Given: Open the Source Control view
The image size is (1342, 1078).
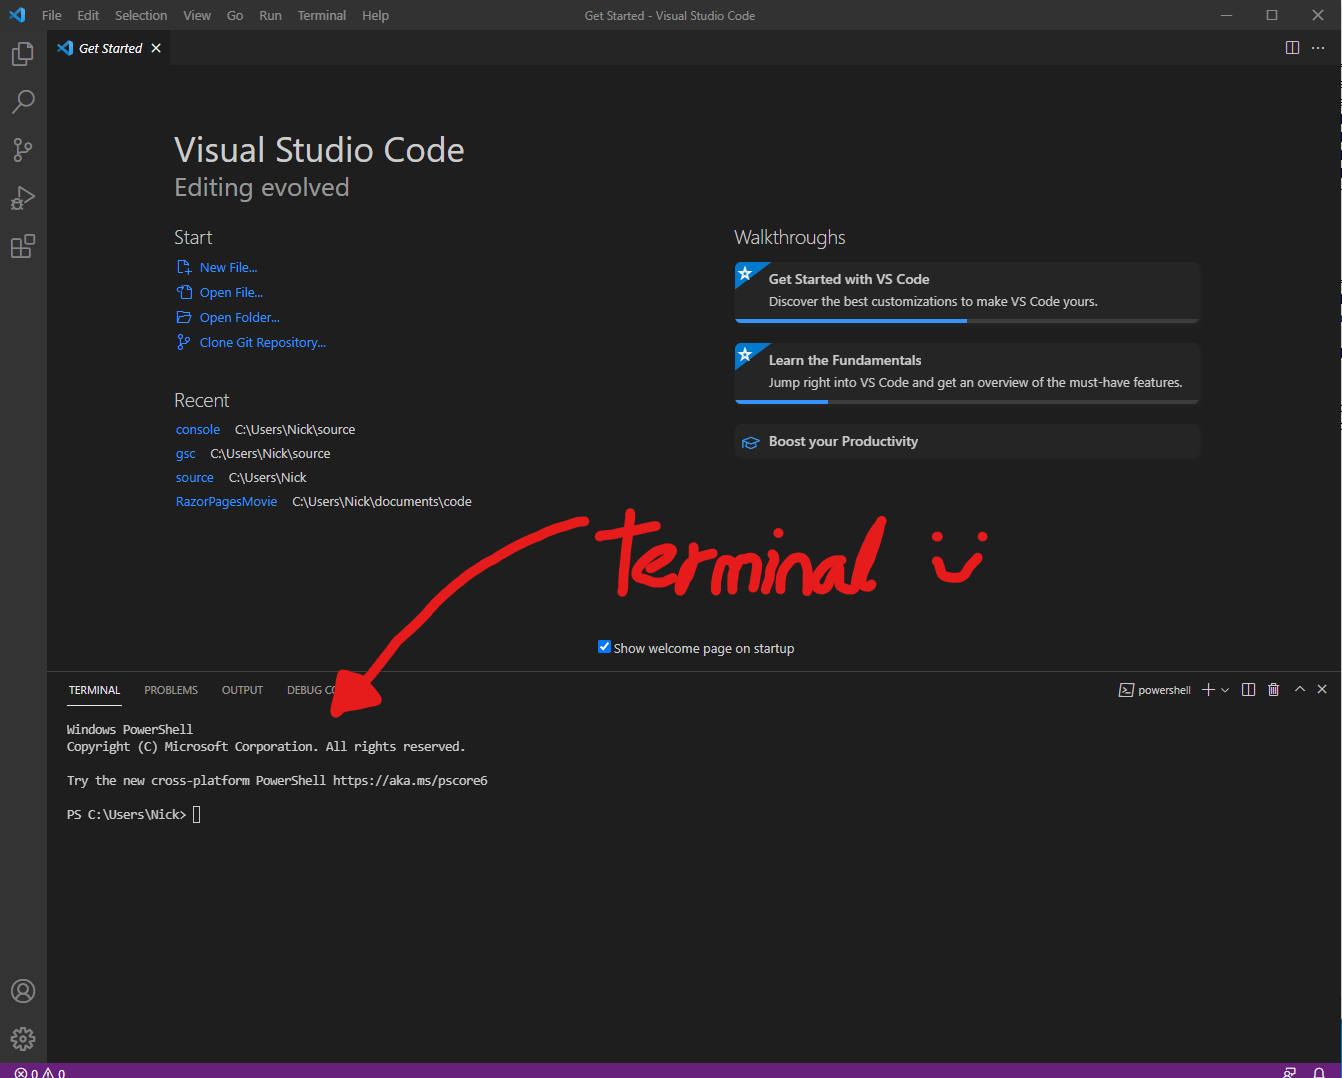Looking at the screenshot, I should coord(23,150).
